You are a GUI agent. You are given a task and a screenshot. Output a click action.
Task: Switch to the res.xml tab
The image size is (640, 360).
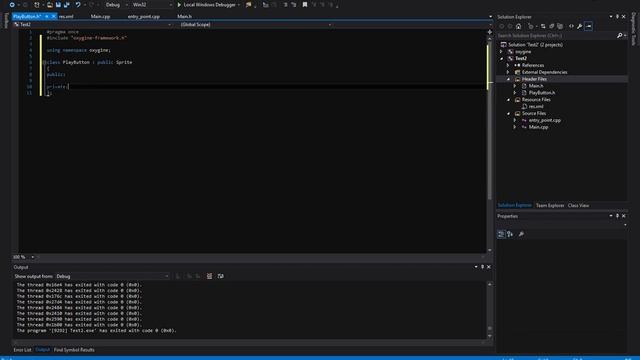tap(66, 16)
